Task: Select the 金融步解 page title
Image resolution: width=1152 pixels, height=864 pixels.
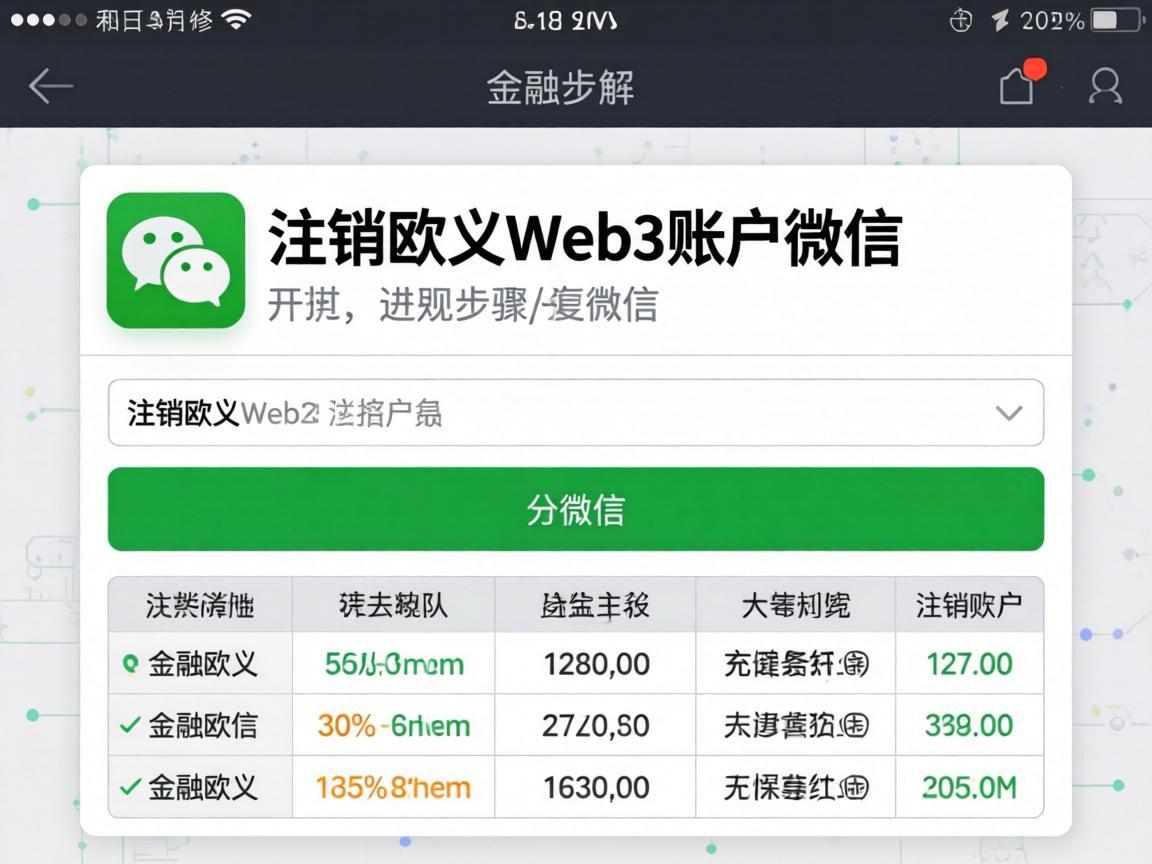Action: click(561, 87)
